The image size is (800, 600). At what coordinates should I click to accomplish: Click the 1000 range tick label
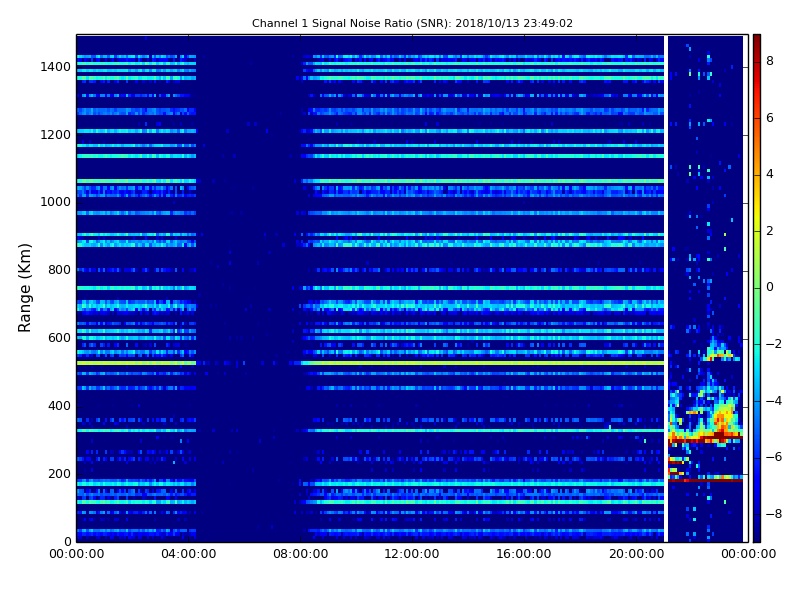click(56, 202)
